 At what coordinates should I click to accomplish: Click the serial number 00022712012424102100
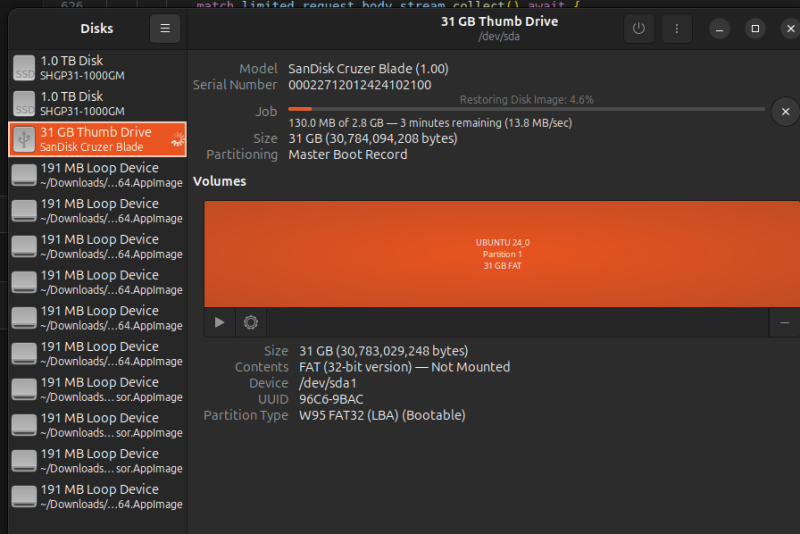point(360,85)
